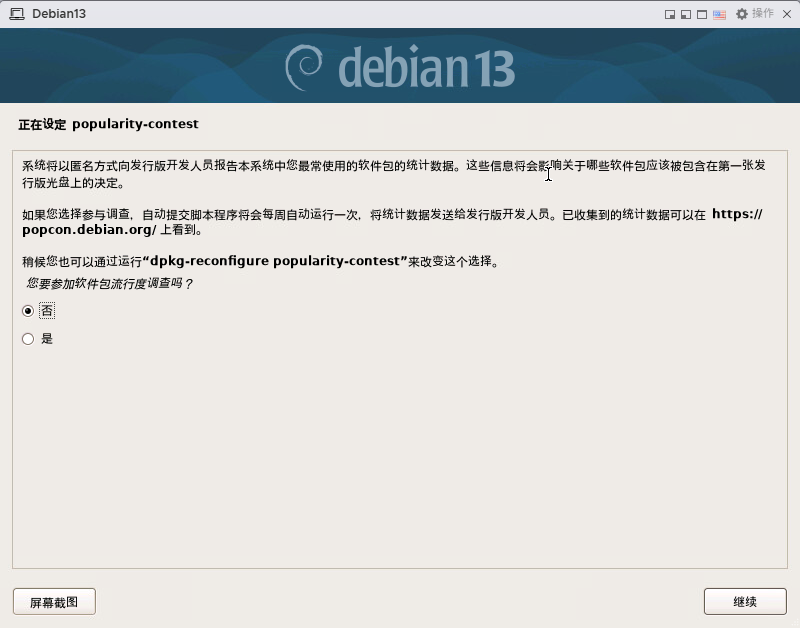800x628 pixels.
Task: Click the debian 13 banner title text
Action: pos(427,68)
